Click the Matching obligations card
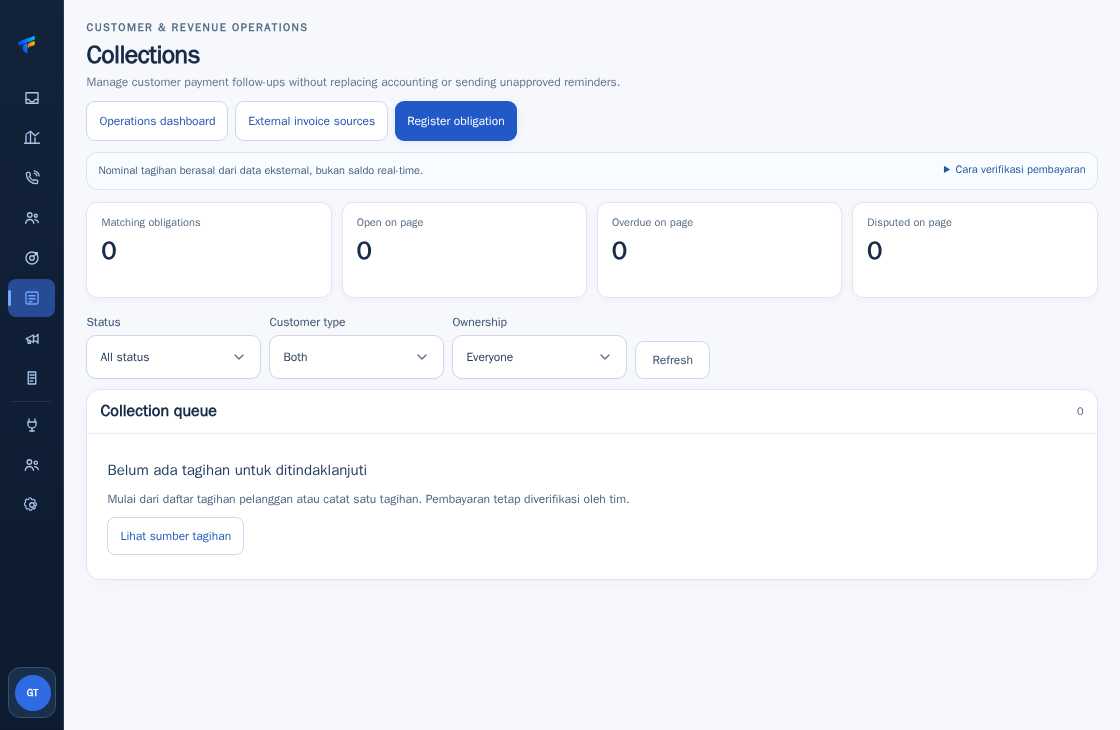Screen dimensions: 1120x730 coord(209,250)
